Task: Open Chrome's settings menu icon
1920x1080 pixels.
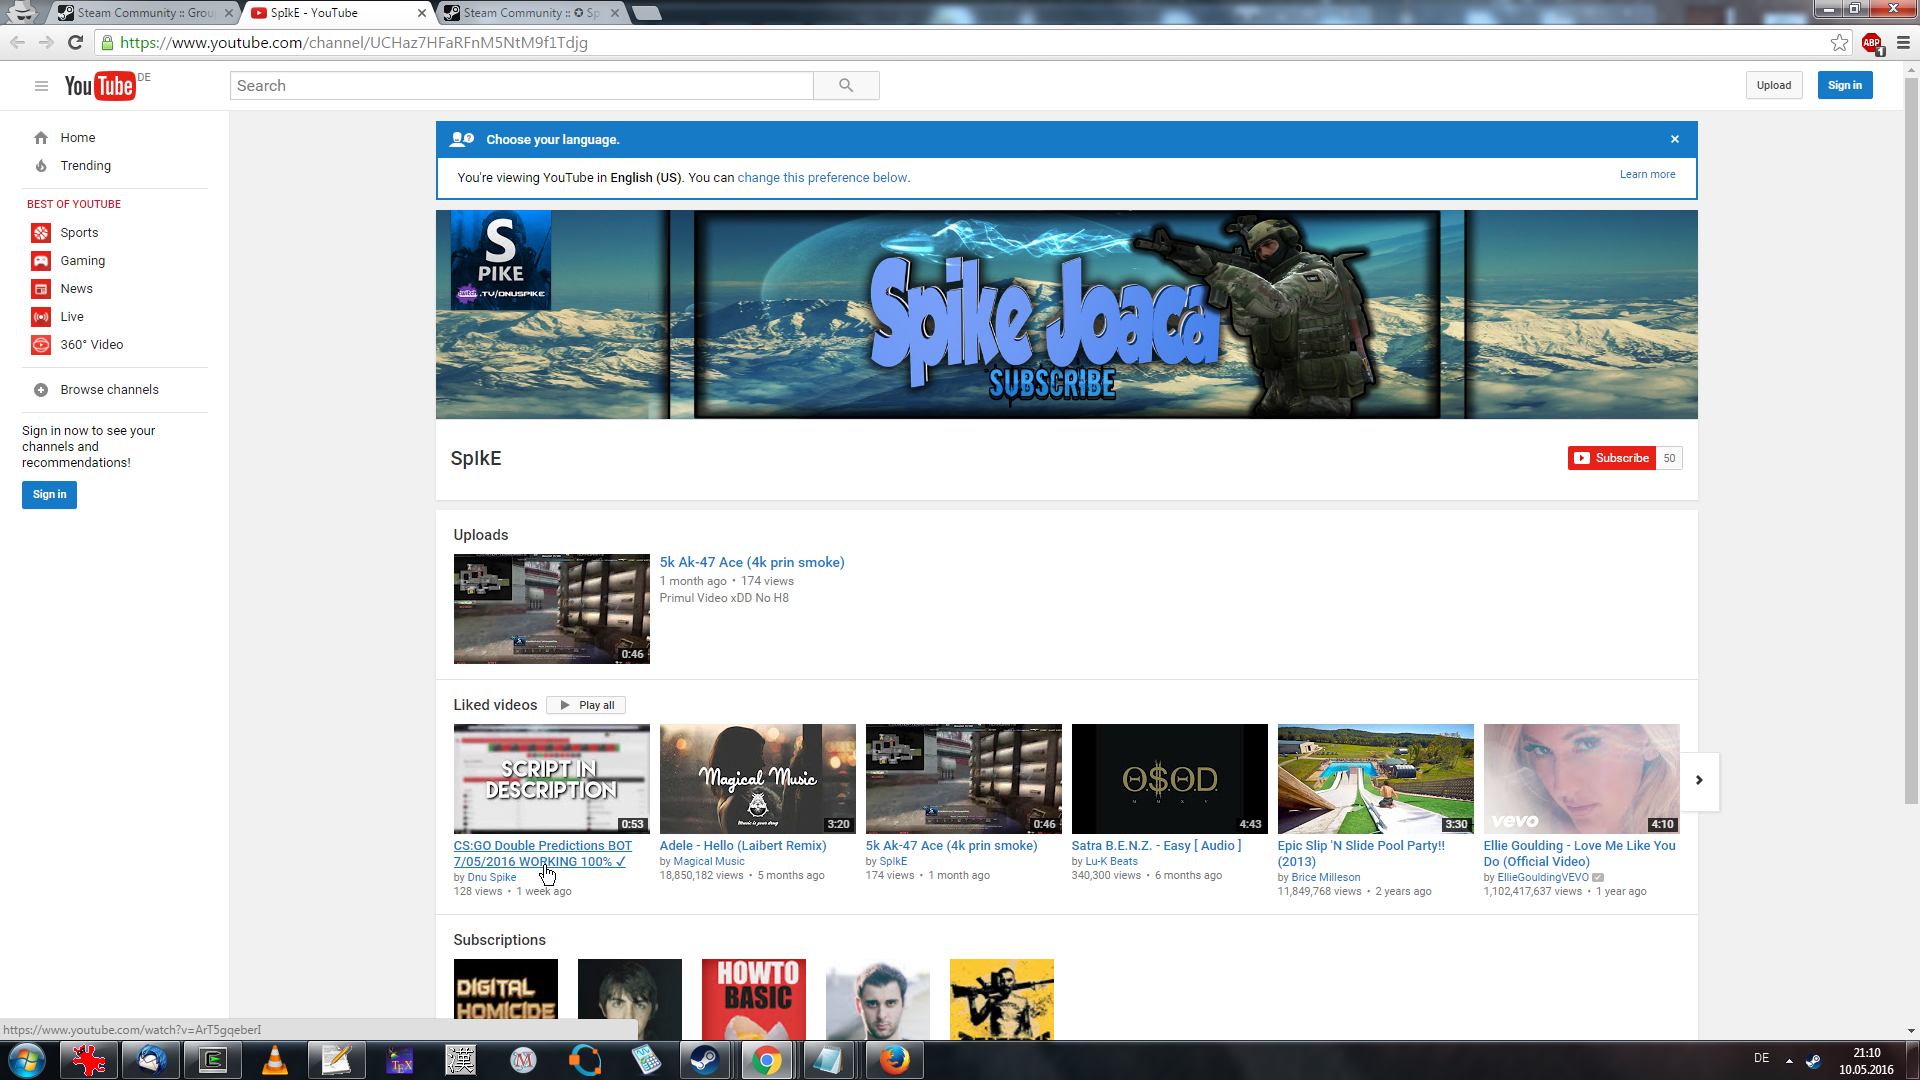Action: point(1903,42)
